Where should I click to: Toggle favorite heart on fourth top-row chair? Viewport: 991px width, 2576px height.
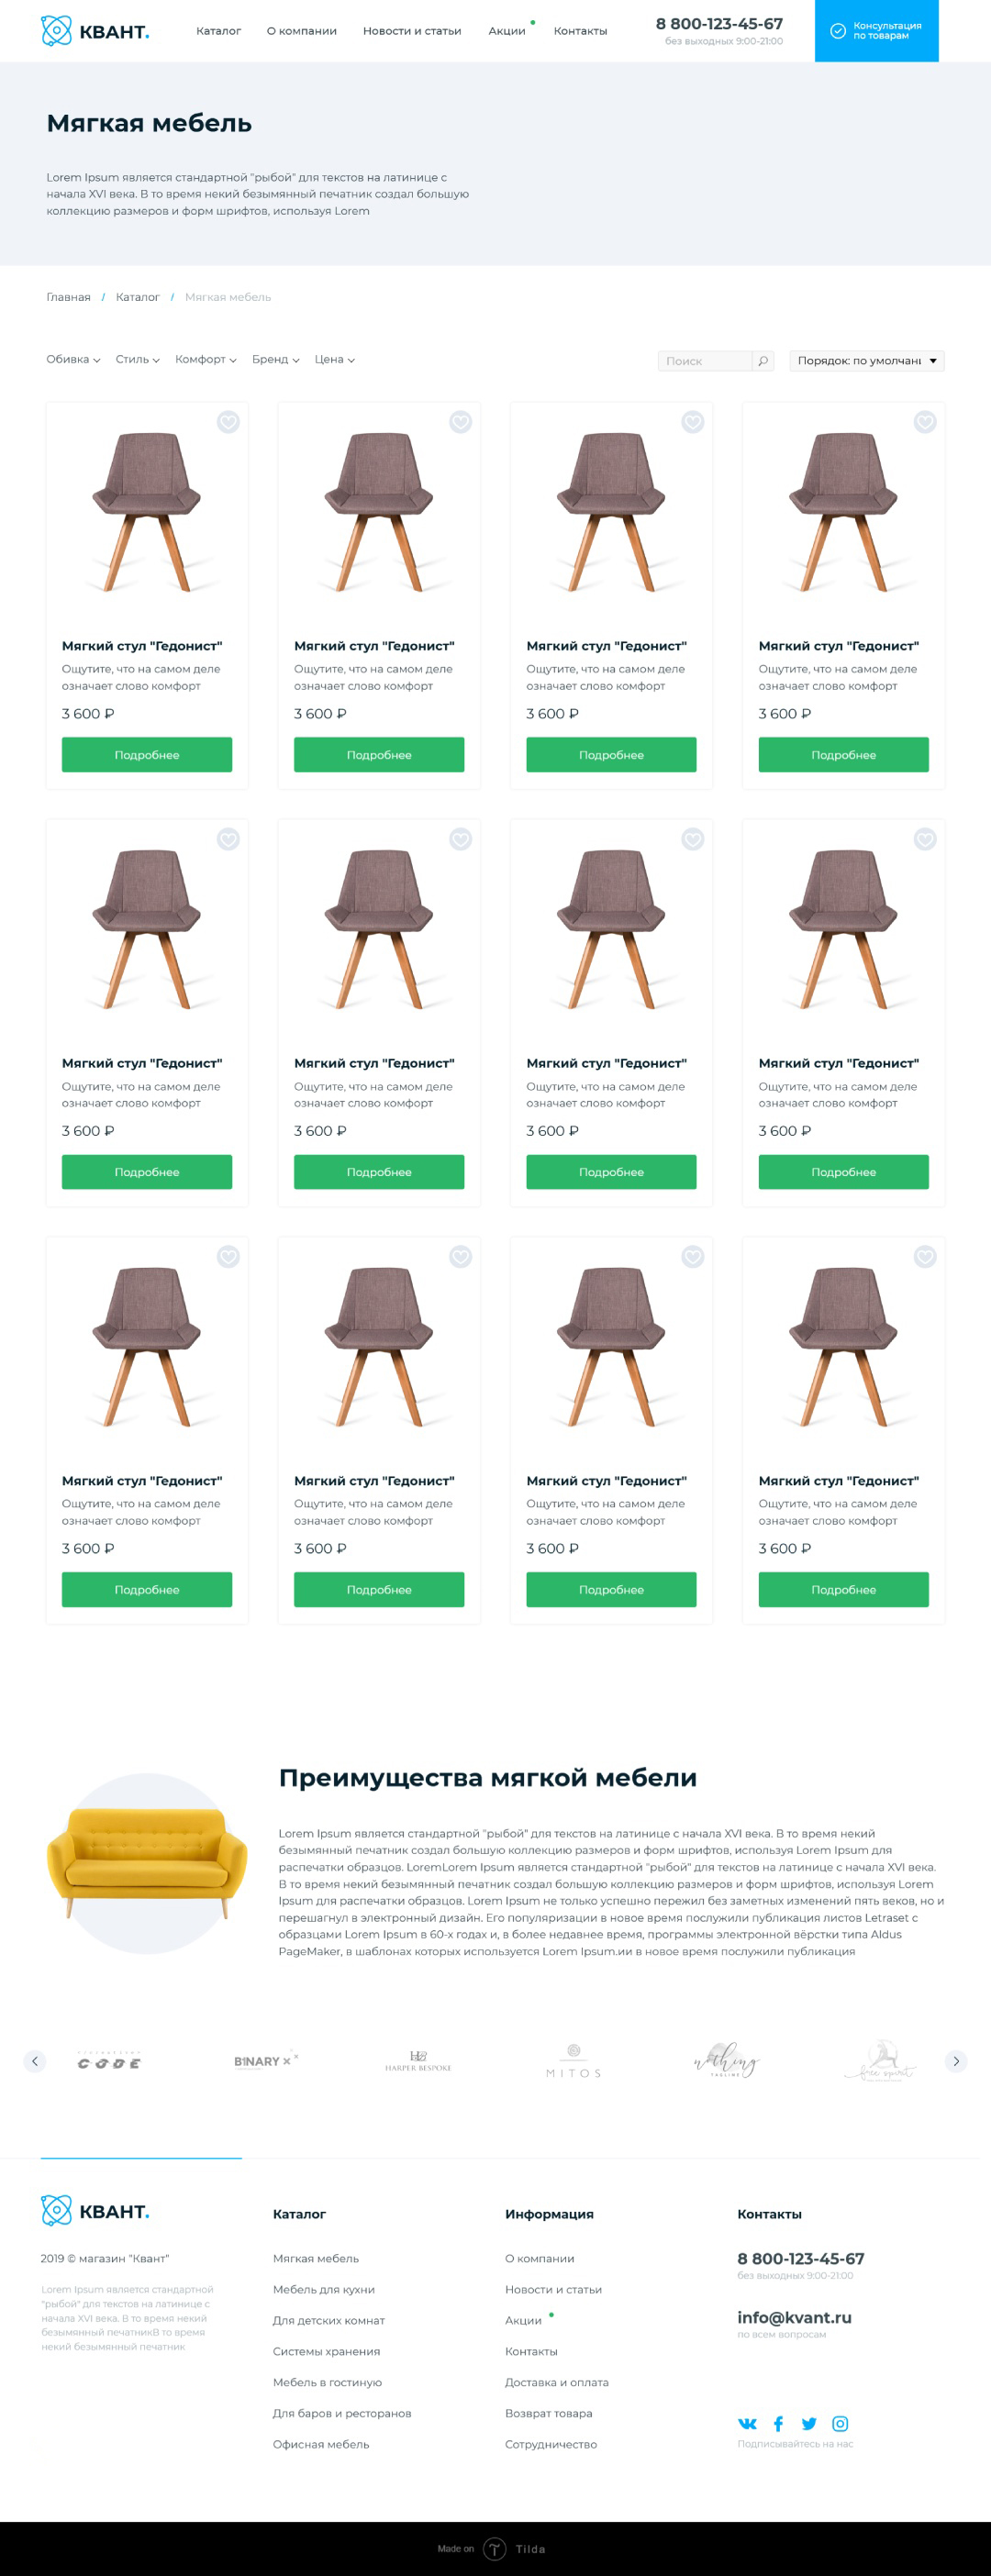pos(925,422)
